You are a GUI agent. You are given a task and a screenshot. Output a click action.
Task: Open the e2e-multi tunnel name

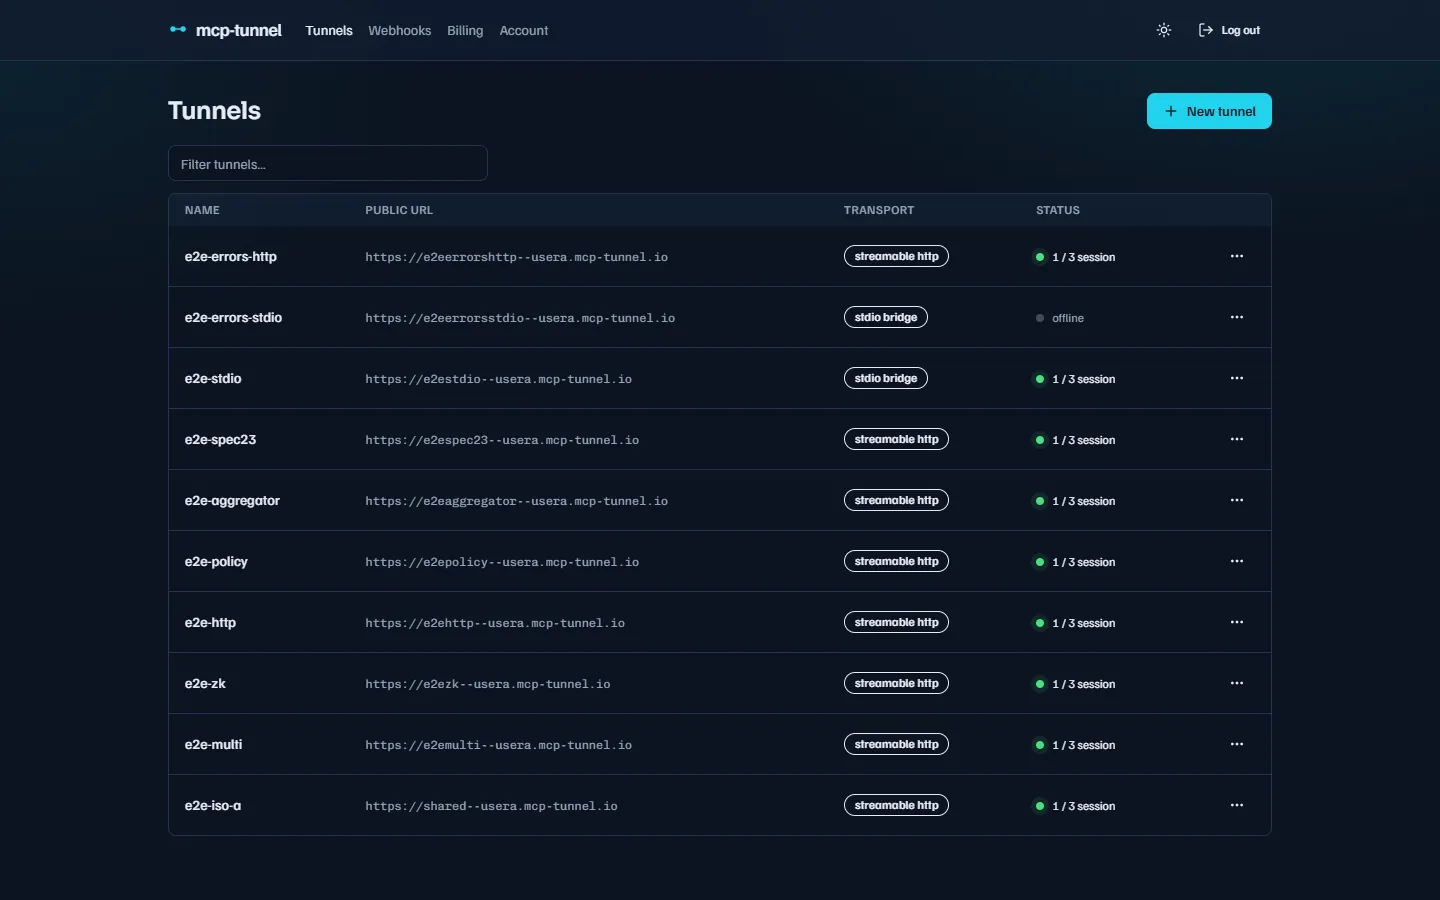coord(213,745)
